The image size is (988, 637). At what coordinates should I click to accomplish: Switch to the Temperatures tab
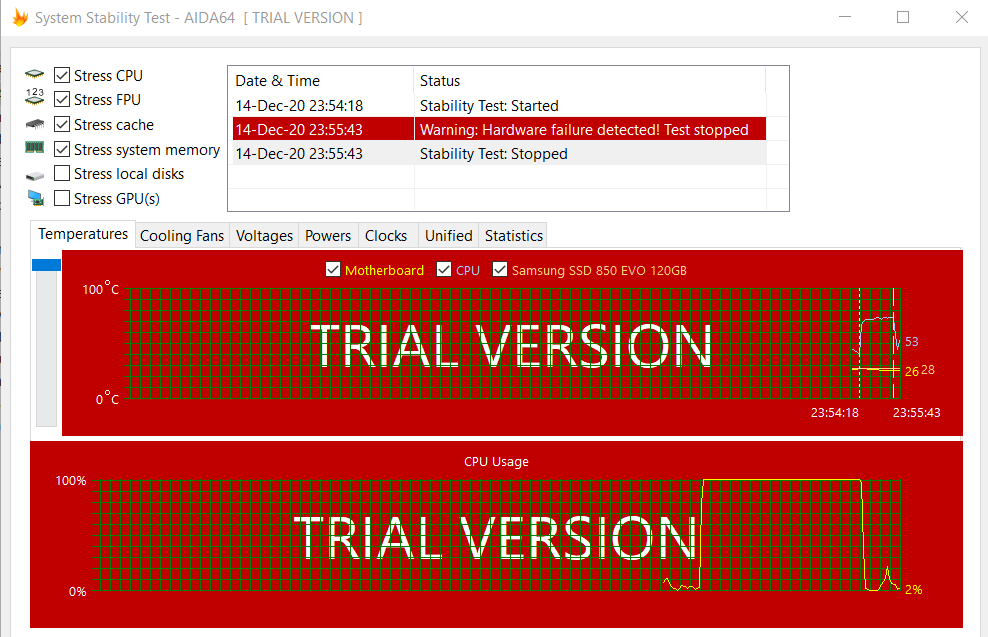pyautogui.click(x=83, y=234)
